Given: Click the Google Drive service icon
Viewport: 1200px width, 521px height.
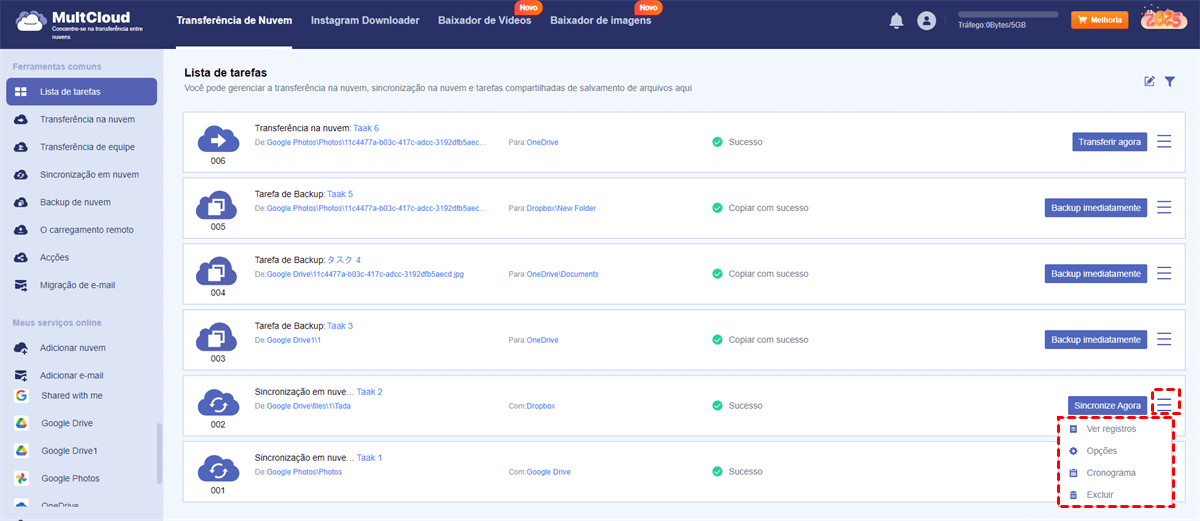Looking at the screenshot, I should pyautogui.click(x=21, y=423).
